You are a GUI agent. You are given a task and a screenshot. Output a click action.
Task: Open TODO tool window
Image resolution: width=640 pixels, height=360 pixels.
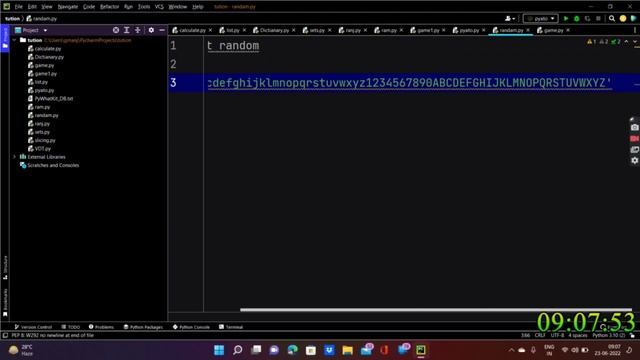(71, 327)
